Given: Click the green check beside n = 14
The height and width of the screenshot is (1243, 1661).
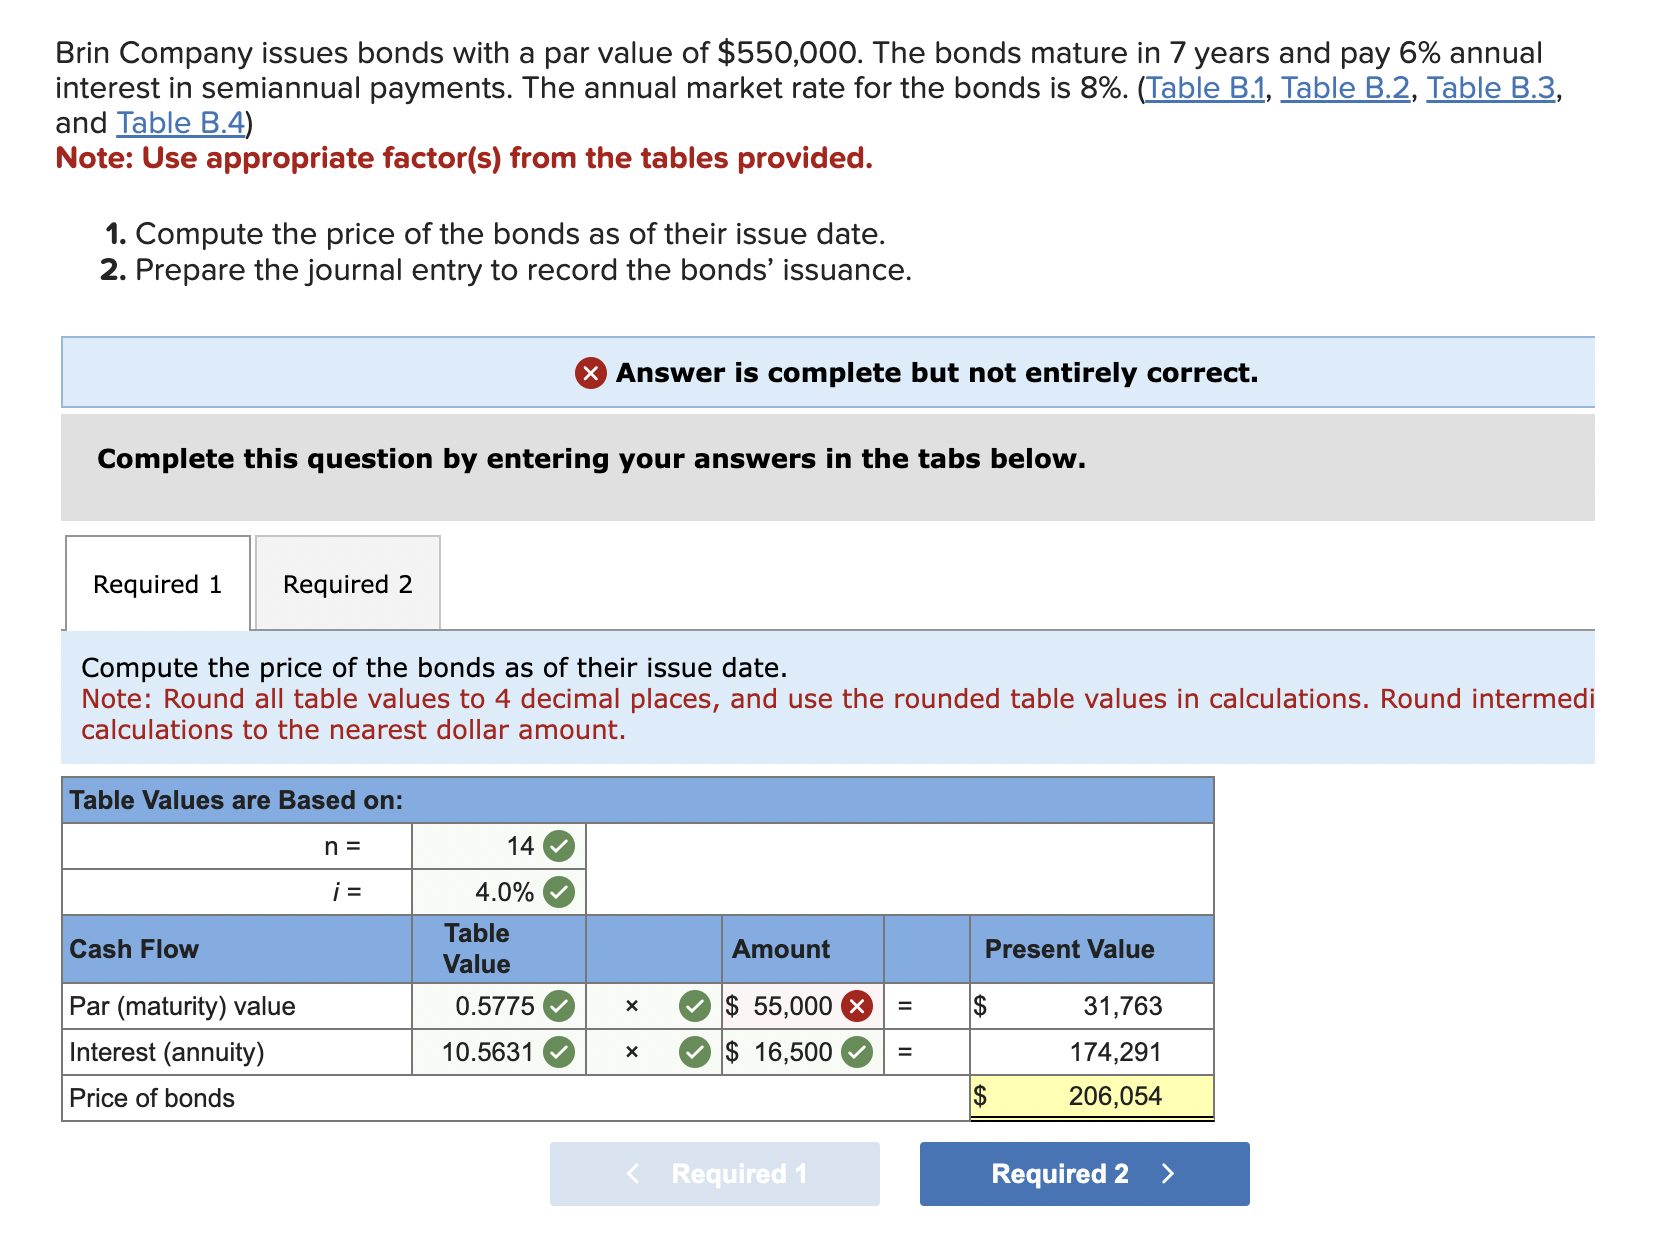Looking at the screenshot, I should click(559, 846).
